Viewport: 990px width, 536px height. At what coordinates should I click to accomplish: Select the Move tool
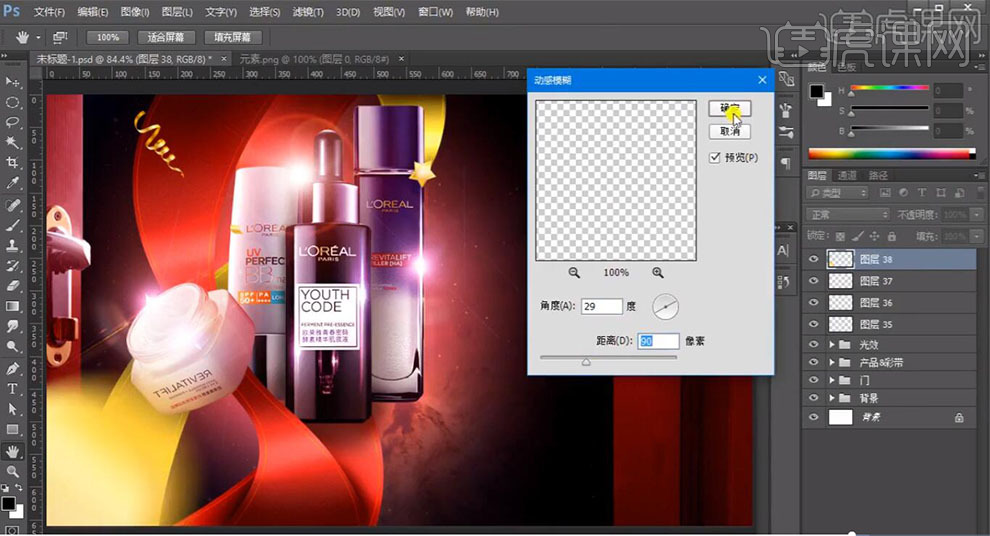pyautogui.click(x=13, y=81)
